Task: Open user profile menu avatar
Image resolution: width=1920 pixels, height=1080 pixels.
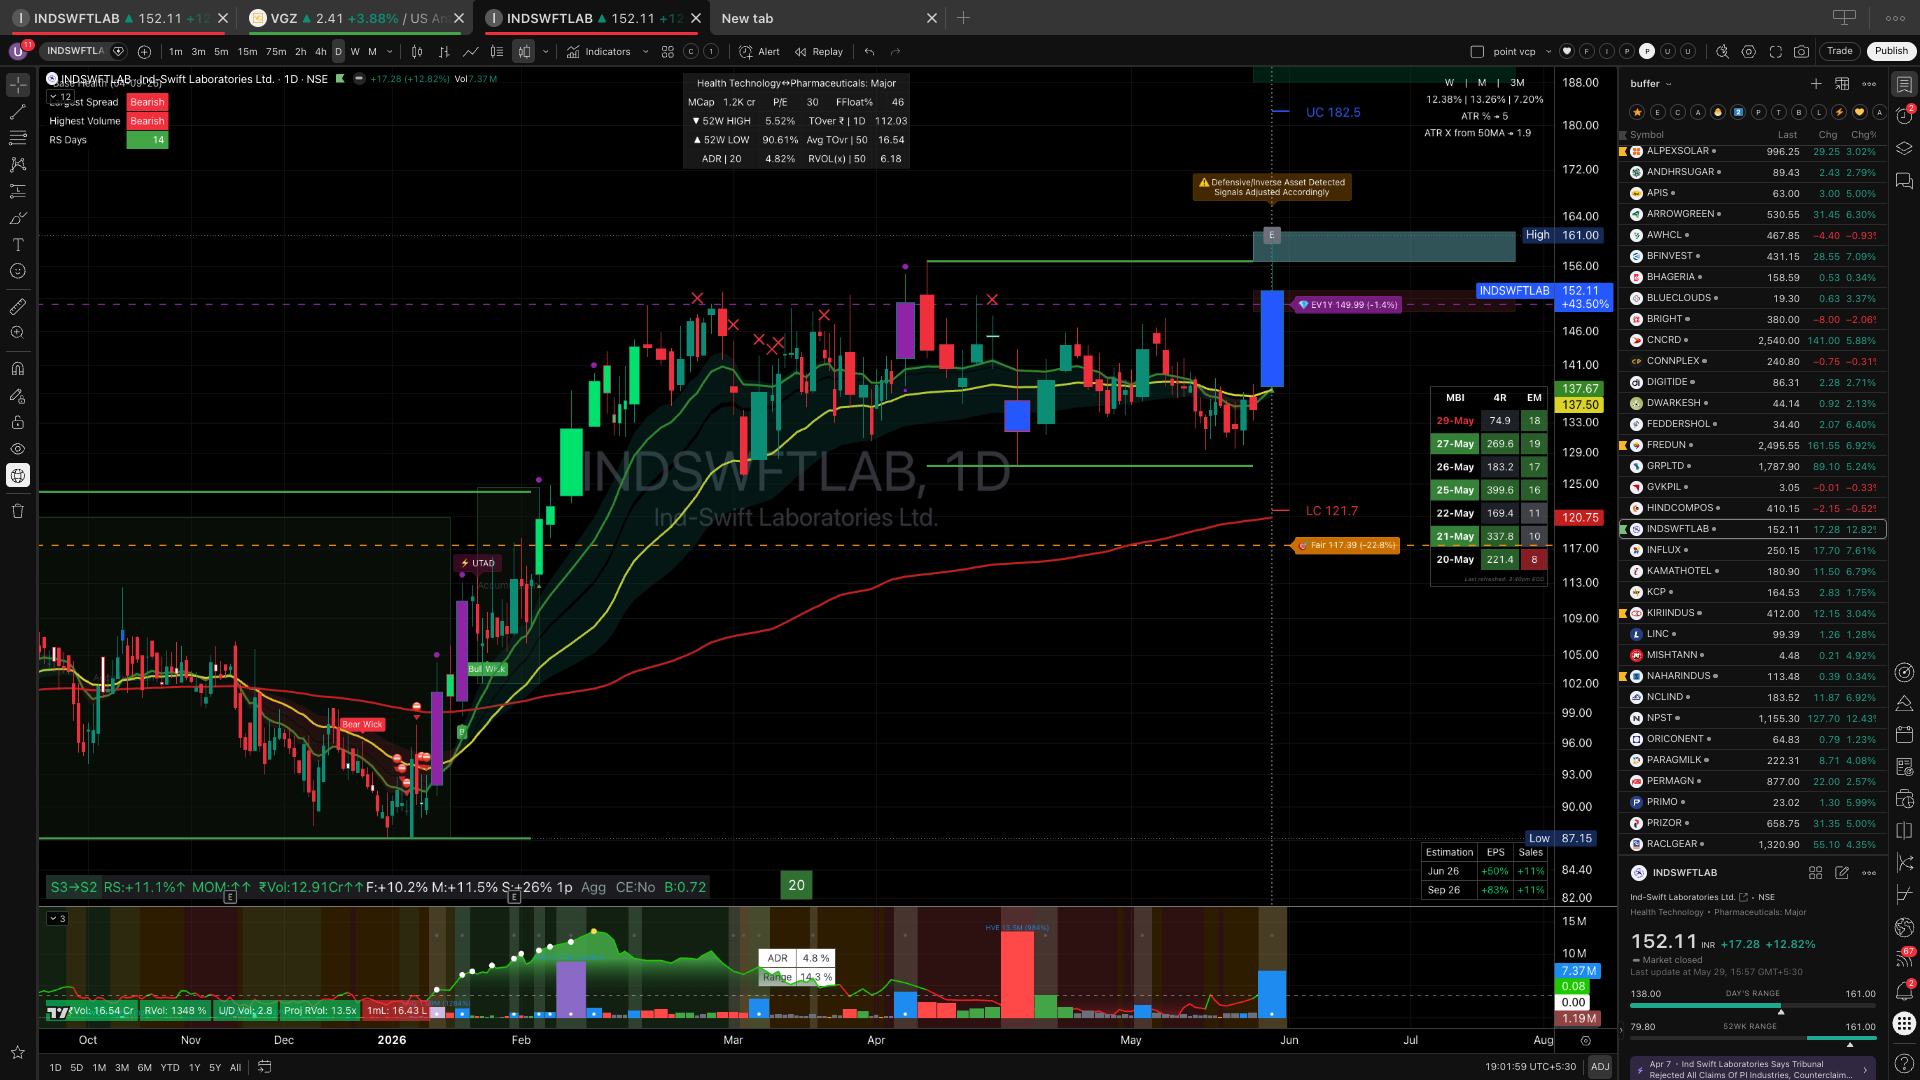Action: click(18, 51)
